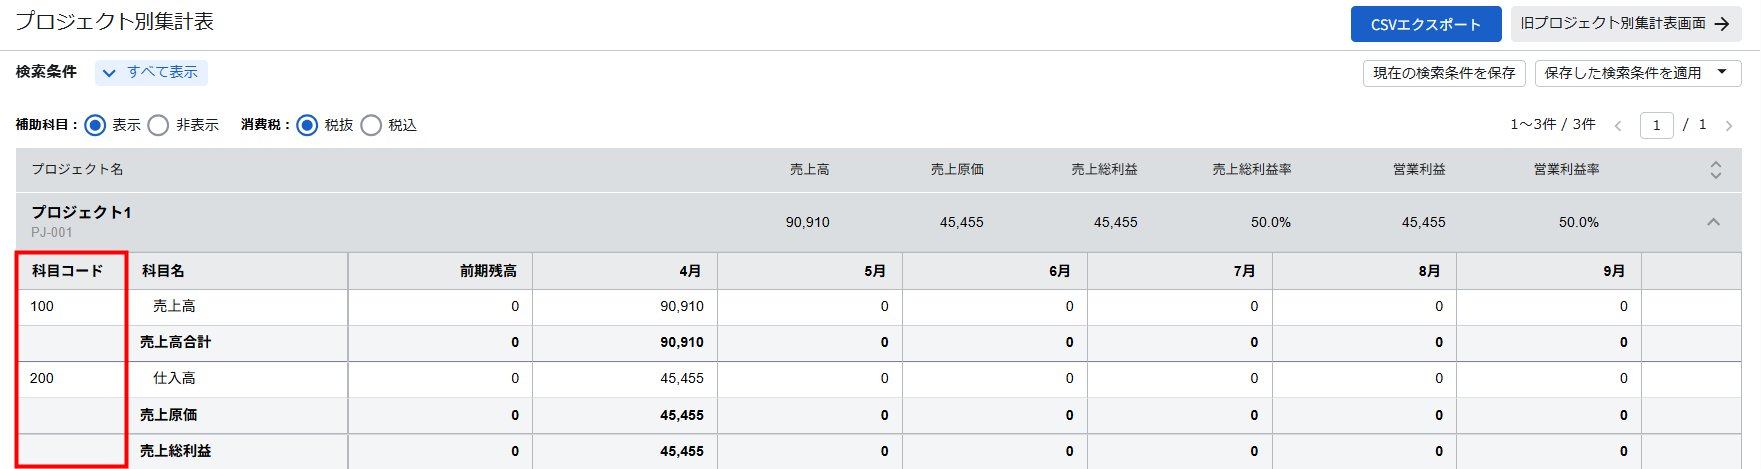
Task: Expand search conditions with すべて表示
Action: [152, 72]
